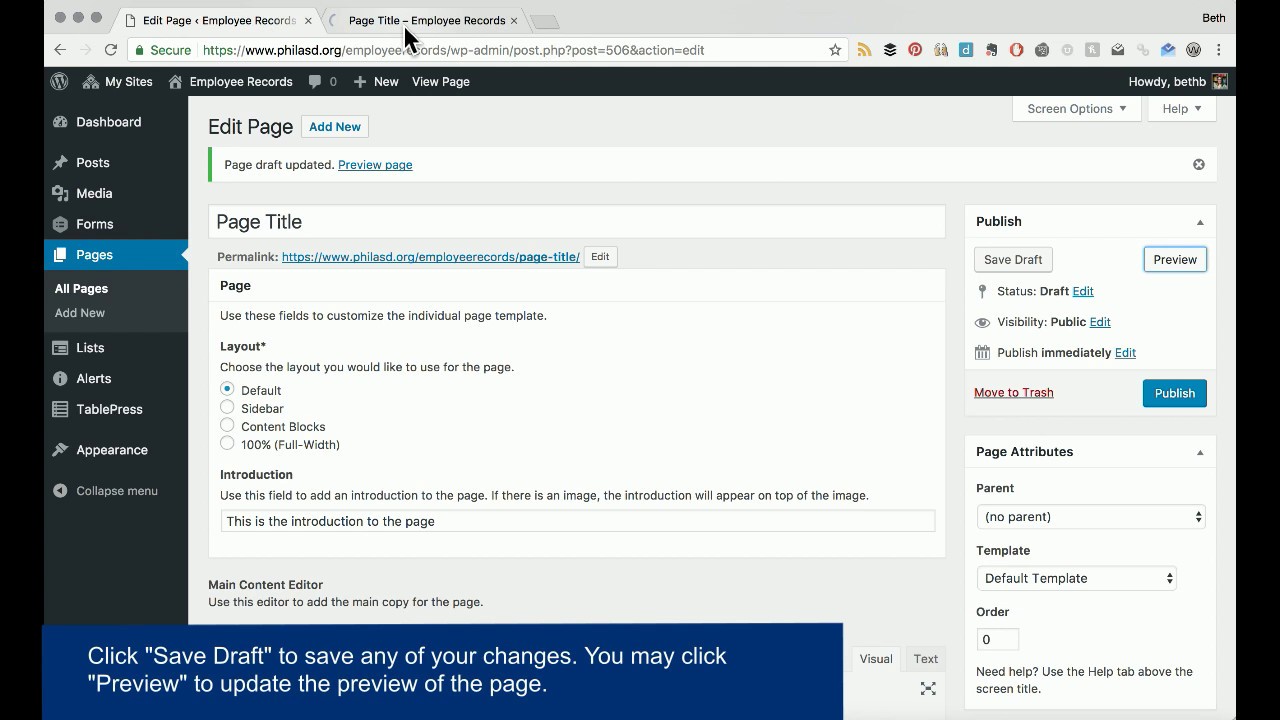Reload the page with the refresh icon

pos(111,50)
